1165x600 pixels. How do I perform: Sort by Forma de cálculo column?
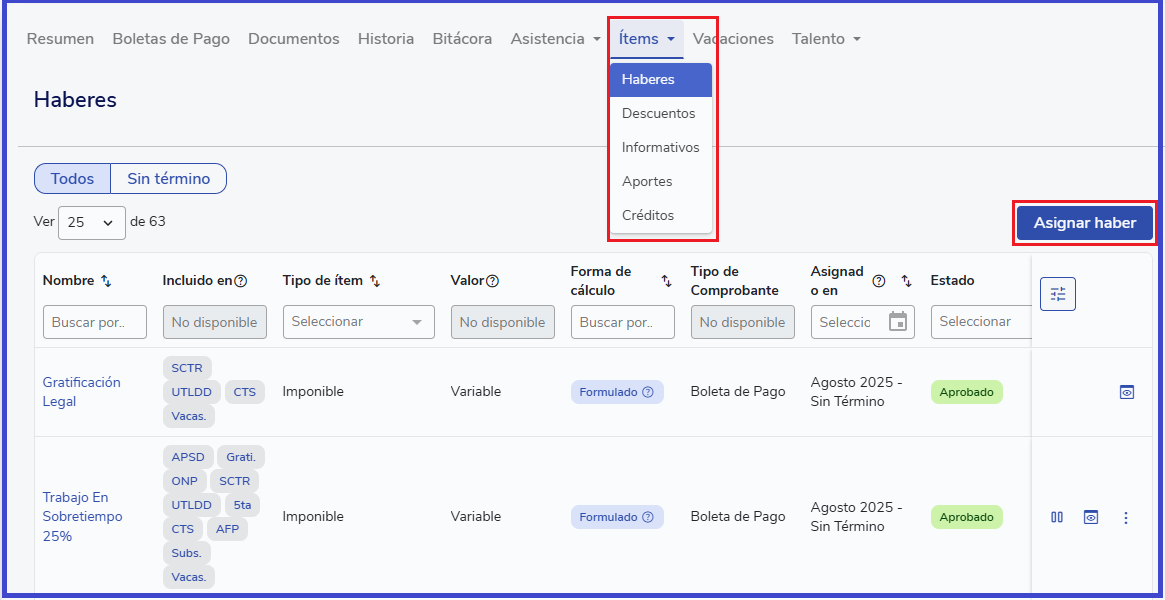click(x=666, y=281)
